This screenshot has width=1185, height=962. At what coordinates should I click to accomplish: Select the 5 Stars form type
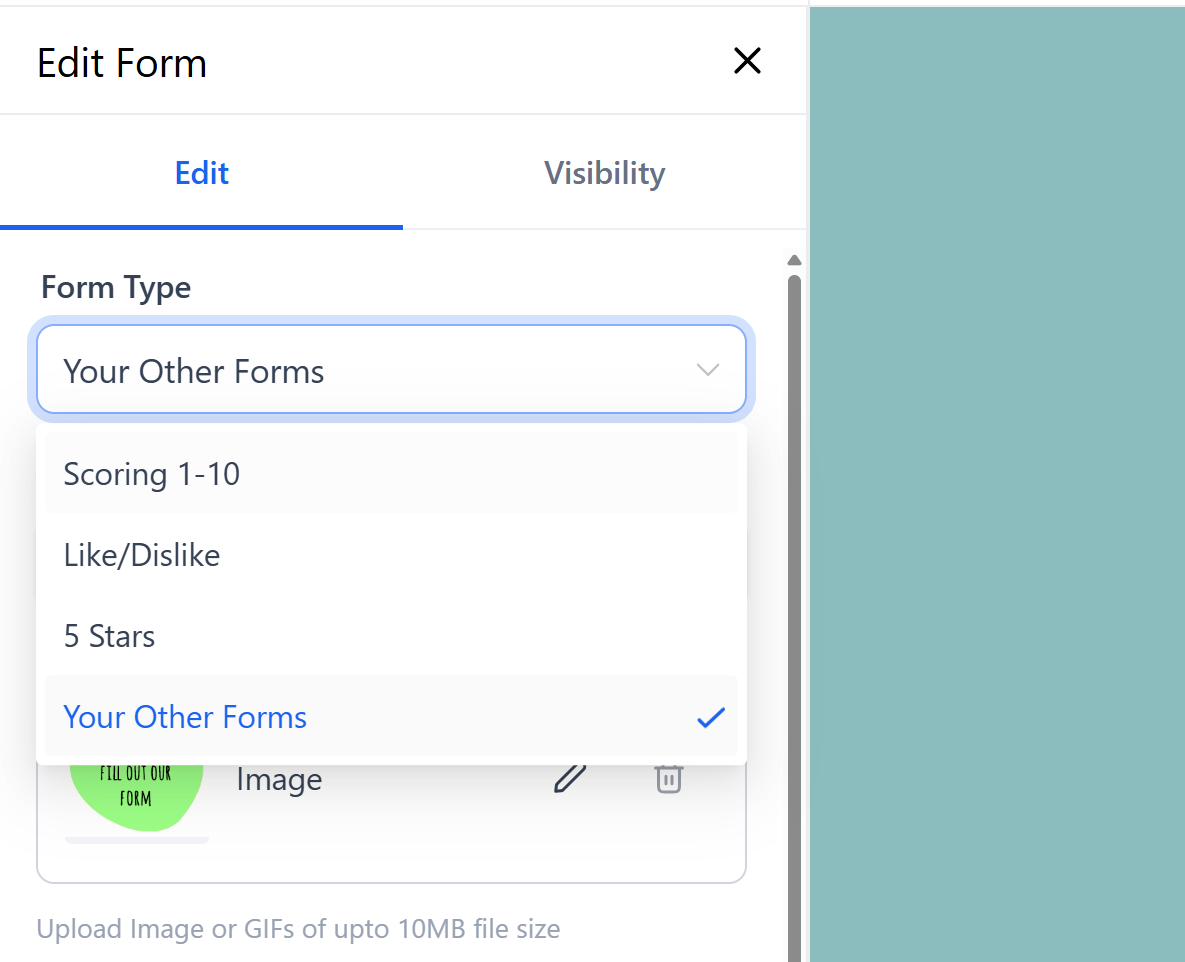pos(109,636)
